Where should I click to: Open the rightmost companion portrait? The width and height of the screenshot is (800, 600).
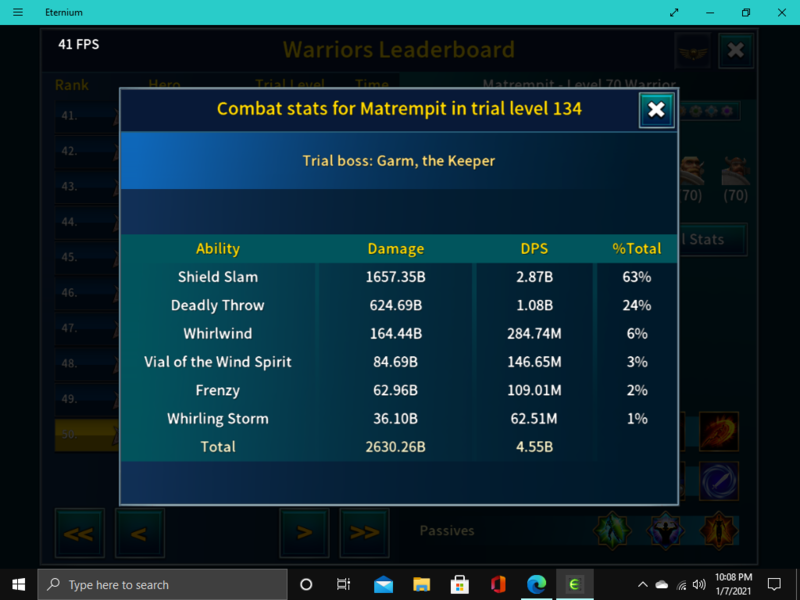coord(735,171)
